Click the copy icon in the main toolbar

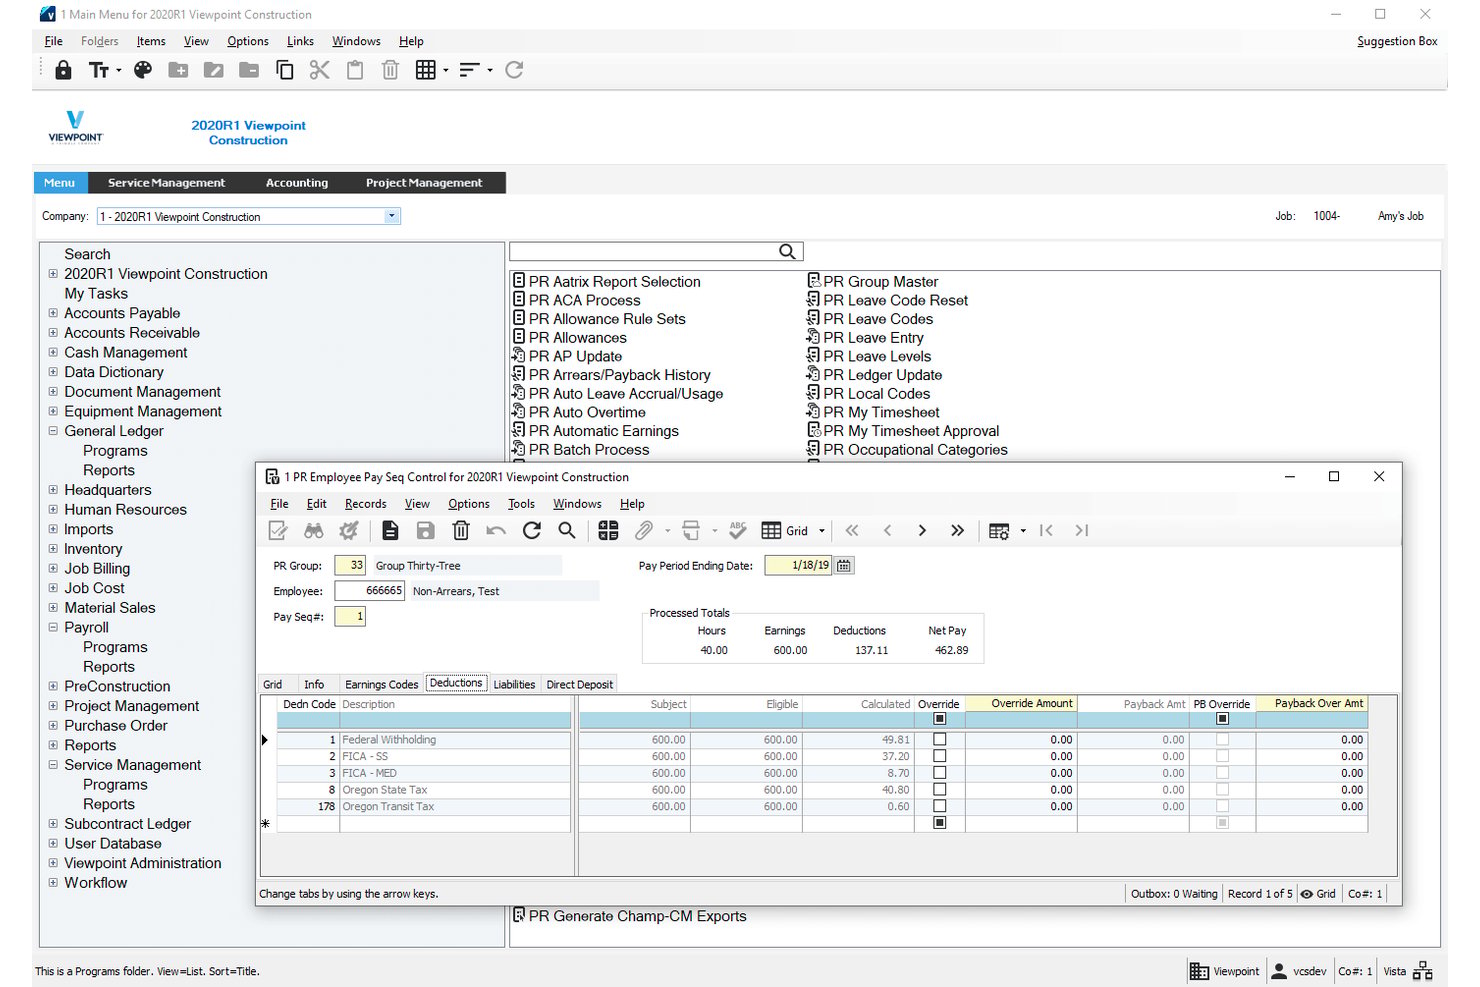tap(284, 70)
